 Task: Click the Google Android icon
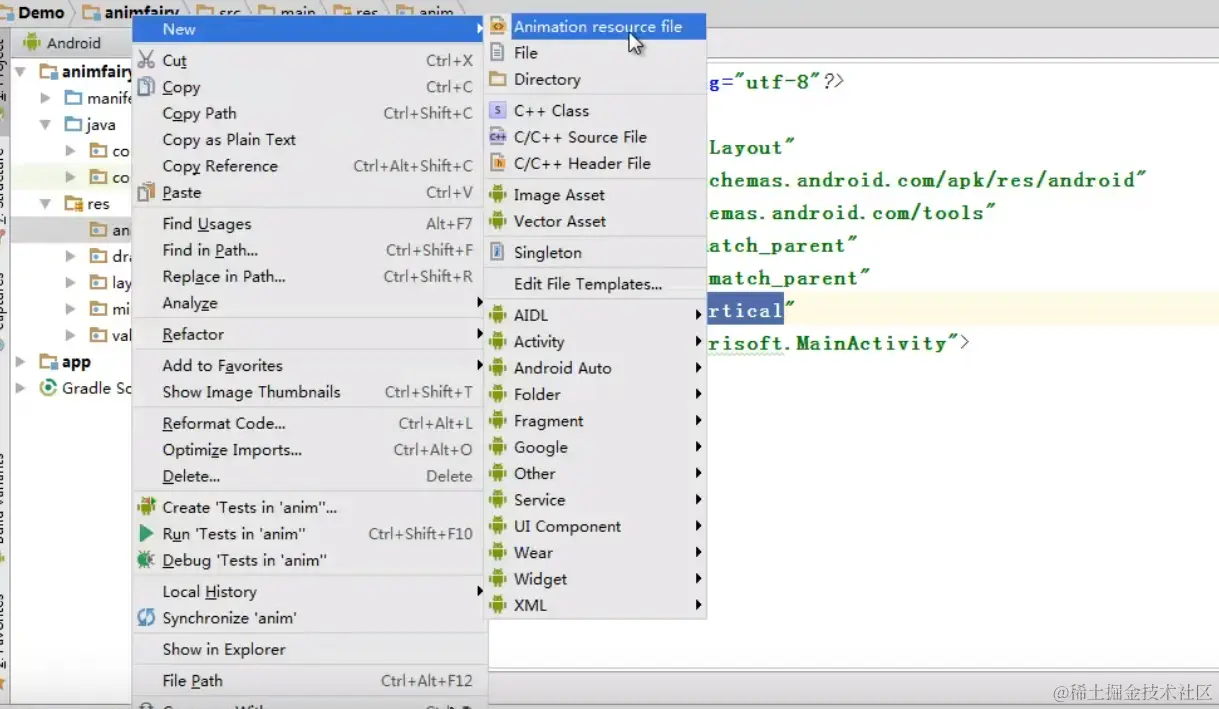498,447
